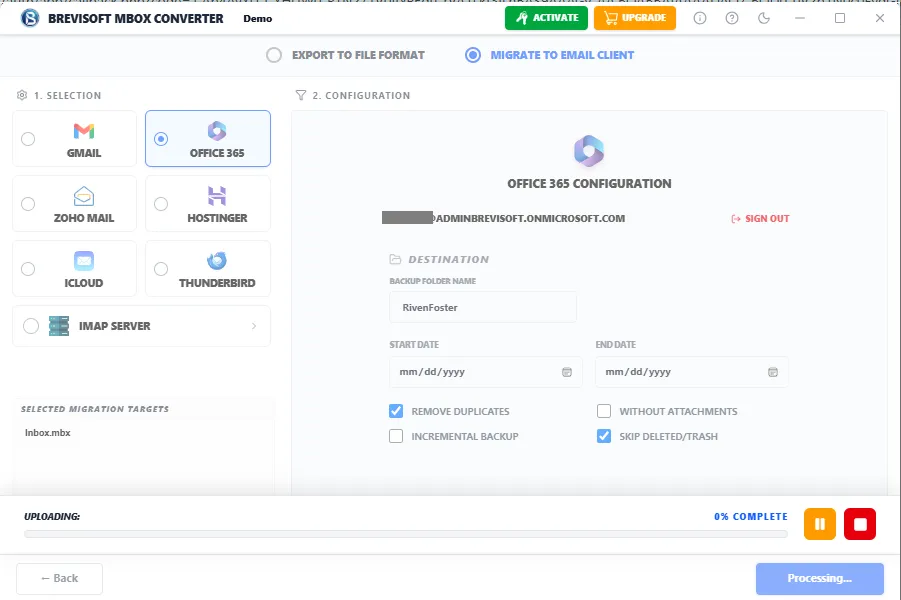
Task: Click the Selection gear icon
Action: (22, 95)
